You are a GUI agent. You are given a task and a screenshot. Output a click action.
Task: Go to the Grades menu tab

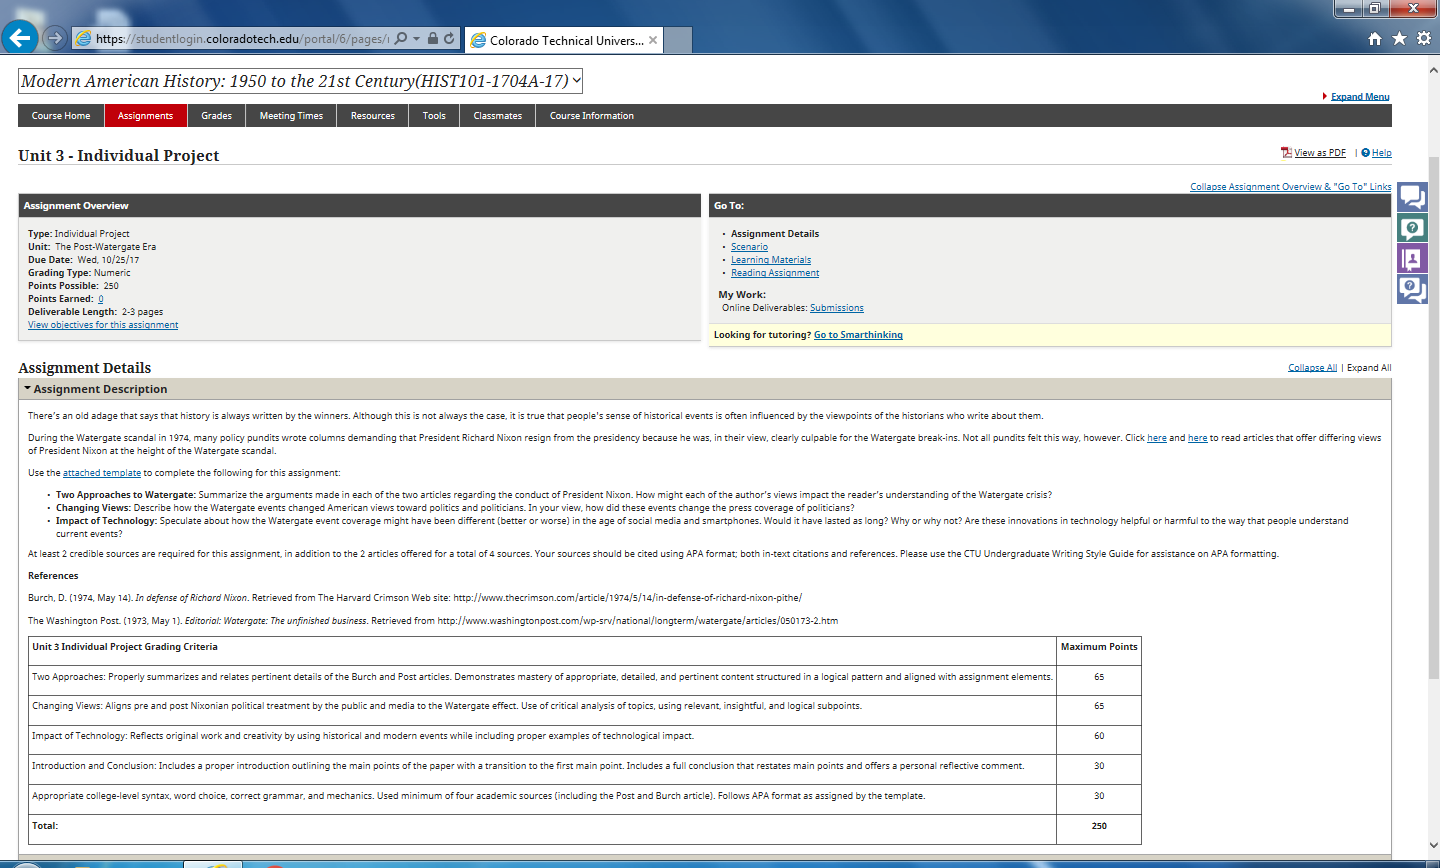coord(216,116)
